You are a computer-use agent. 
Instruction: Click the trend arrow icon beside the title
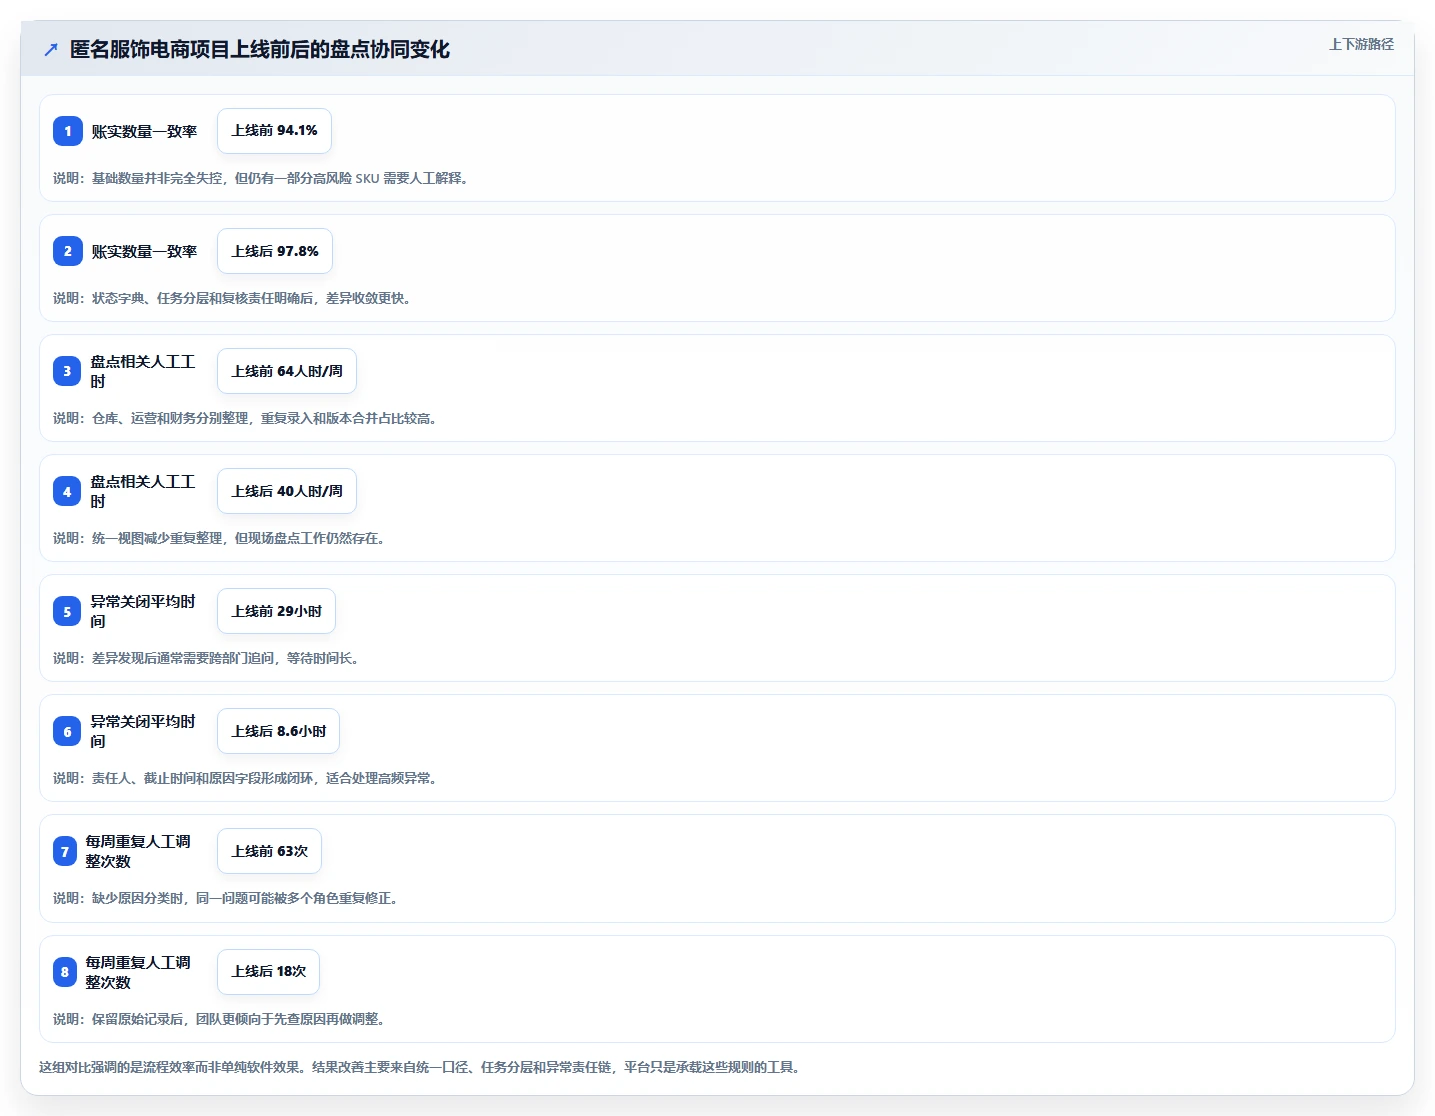click(x=51, y=49)
